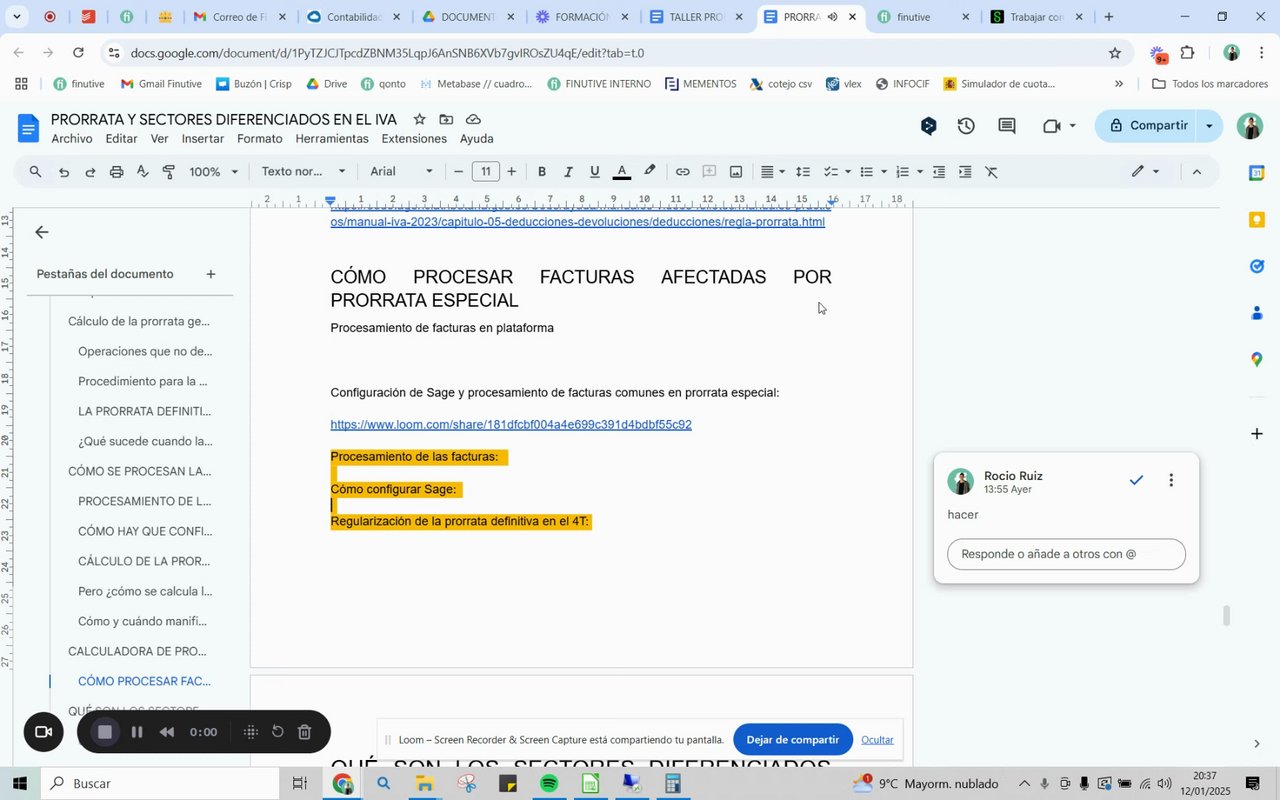This screenshot has height=800, width=1280.
Task: Open the Windows Start menu
Action: pos(20,784)
